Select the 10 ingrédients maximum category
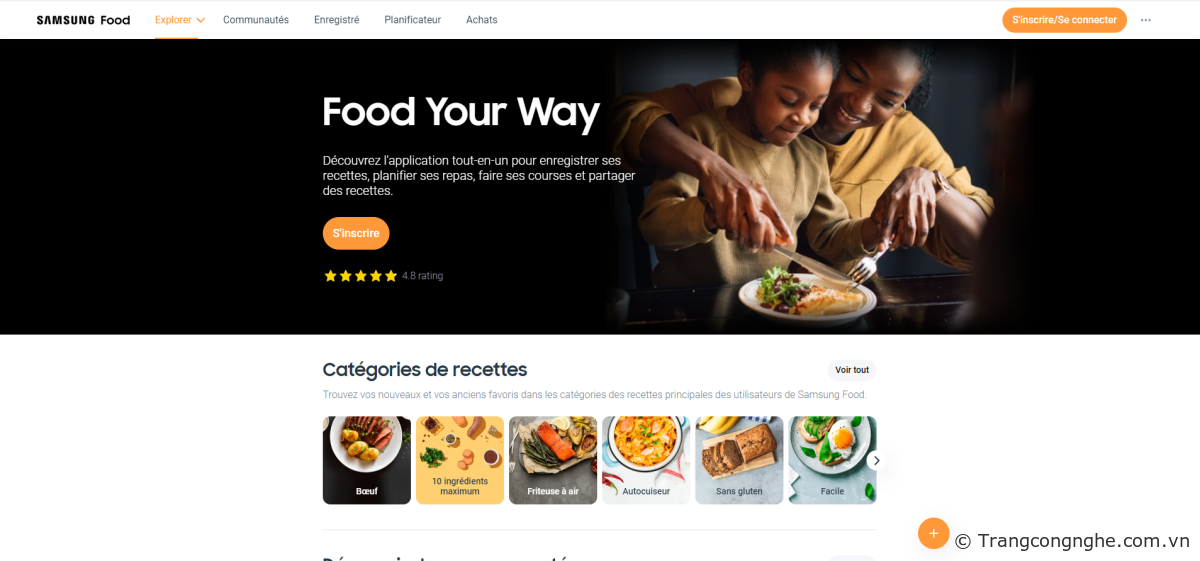 point(460,460)
